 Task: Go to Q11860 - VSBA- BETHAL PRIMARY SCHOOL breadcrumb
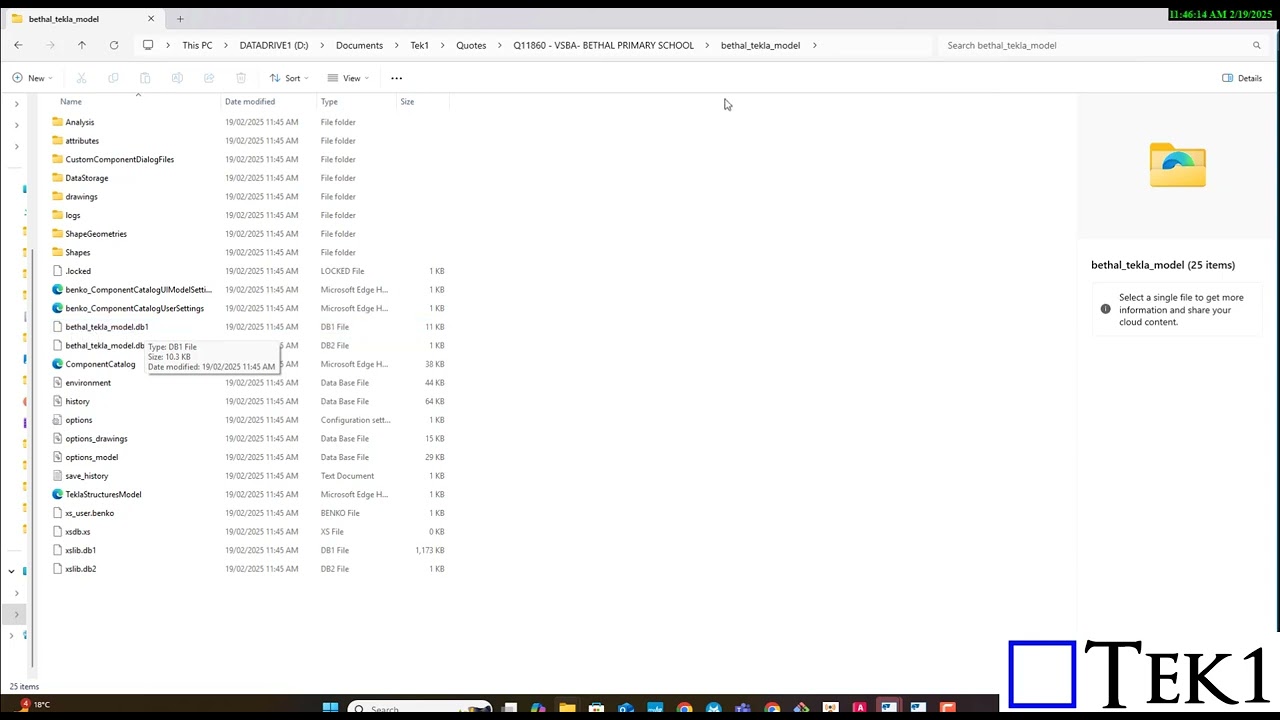click(603, 45)
